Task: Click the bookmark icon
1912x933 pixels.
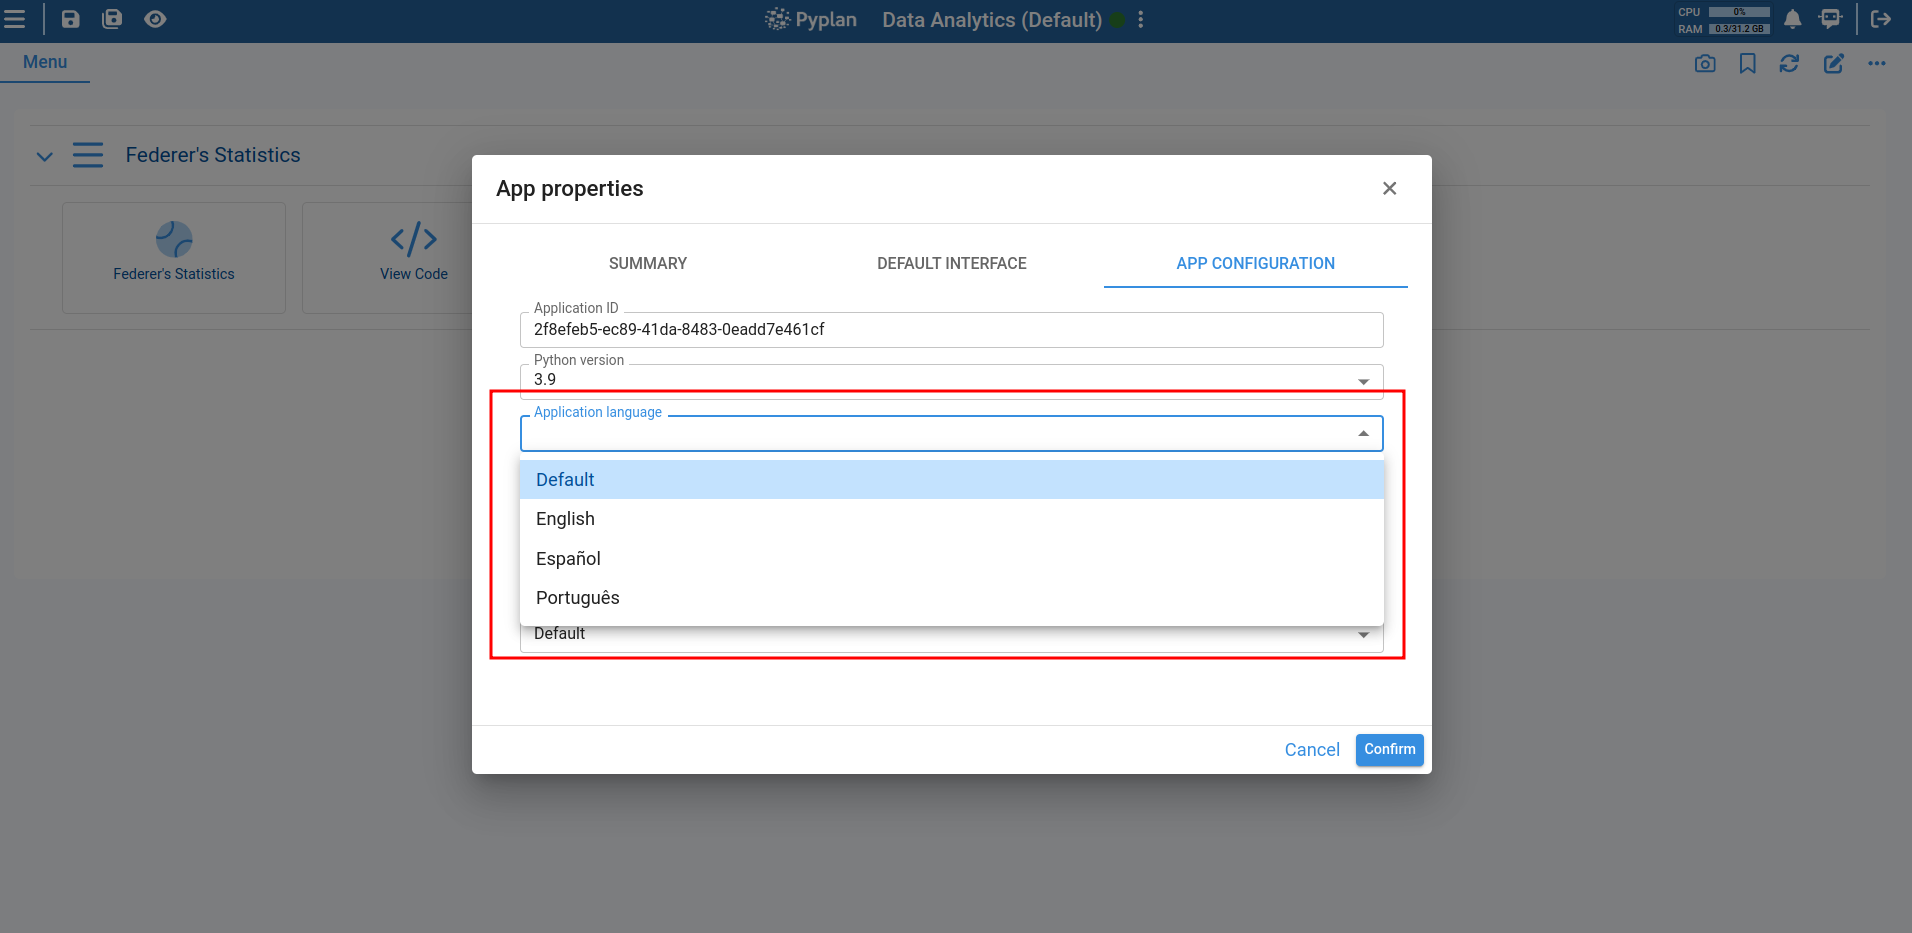Action: click(1747, 63)
